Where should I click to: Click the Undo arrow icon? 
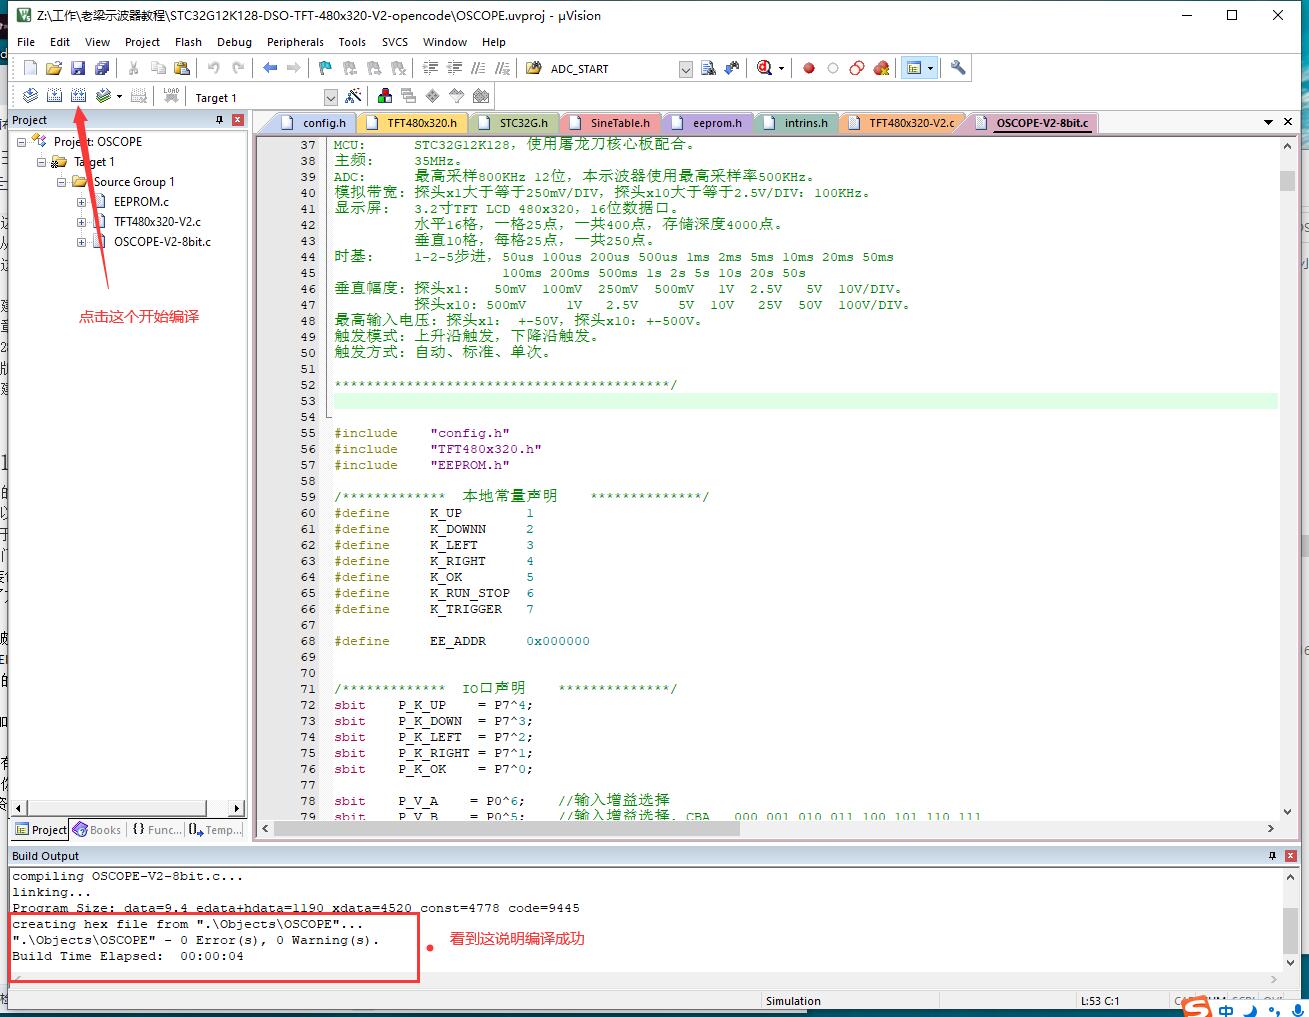(x=213, y=68)
